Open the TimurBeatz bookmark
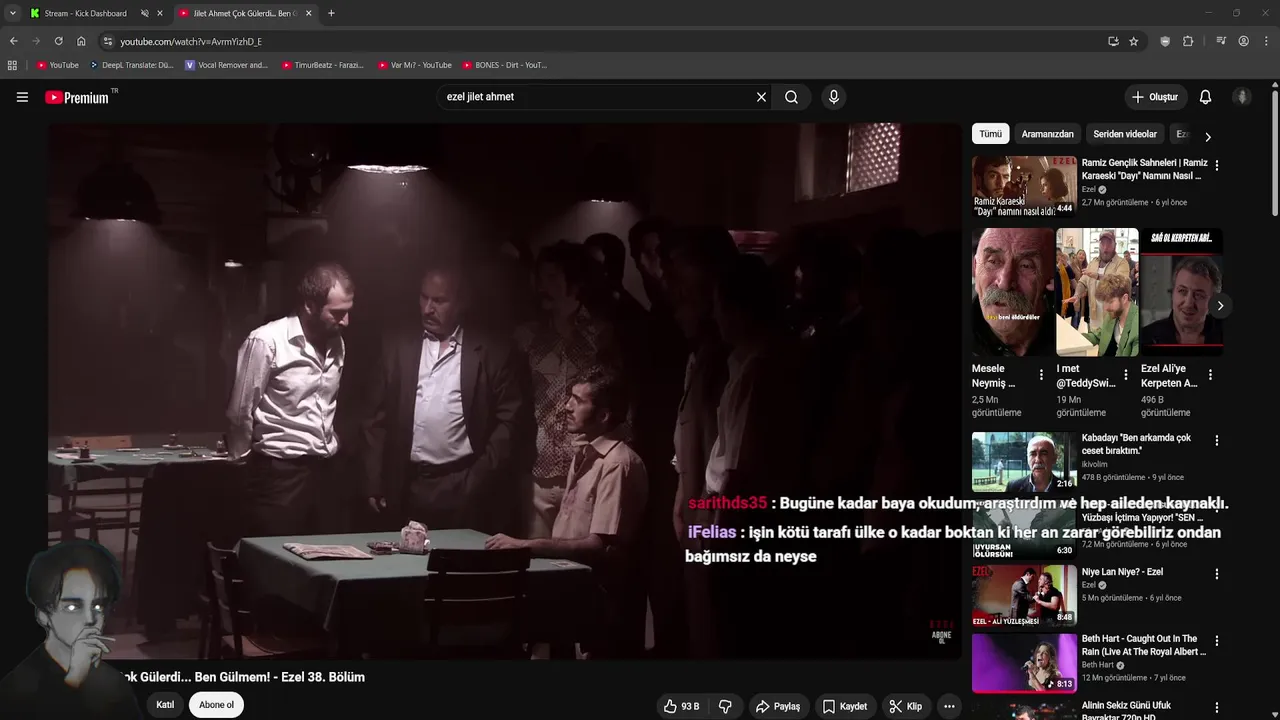Image resolution: width=1280 pixels, height=720 pixels. point(322,65)
